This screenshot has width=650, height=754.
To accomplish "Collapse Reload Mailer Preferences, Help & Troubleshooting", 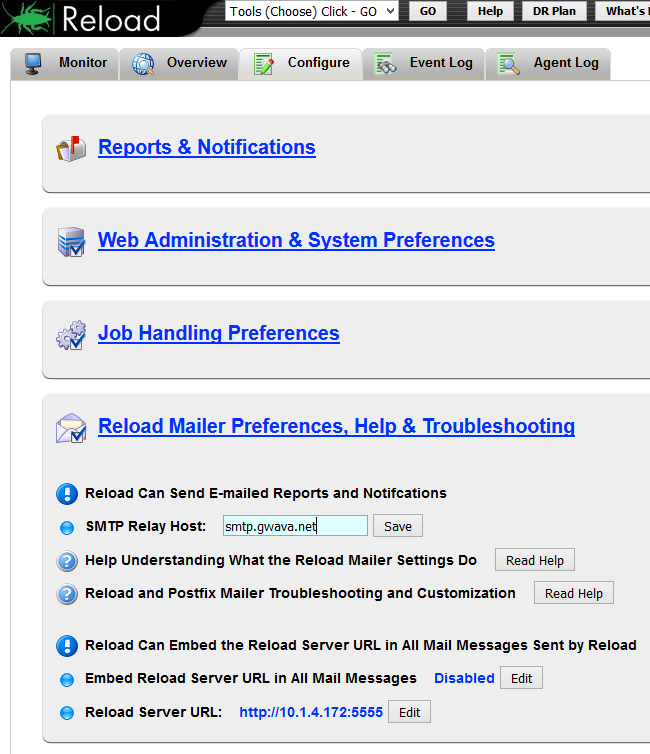I will pyautogui.click(x=337, y=426).
